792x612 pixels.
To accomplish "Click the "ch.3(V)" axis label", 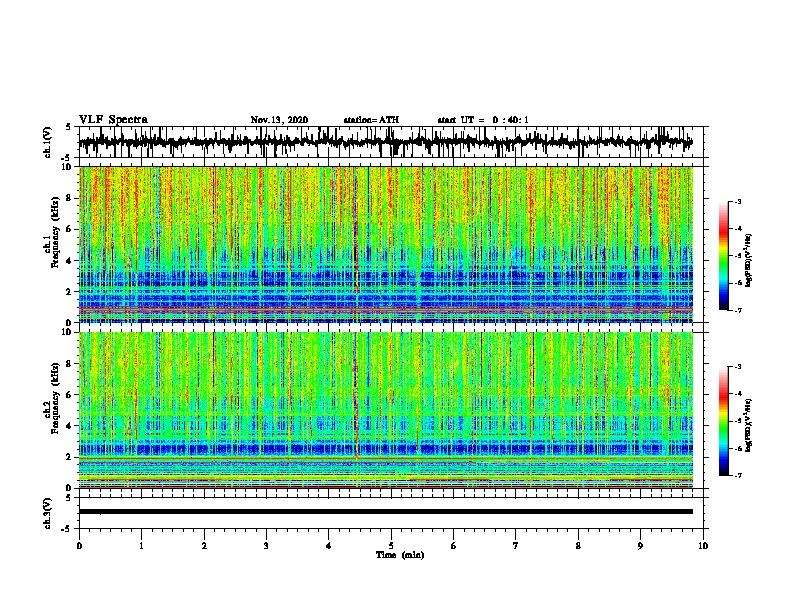I will 48,513.
